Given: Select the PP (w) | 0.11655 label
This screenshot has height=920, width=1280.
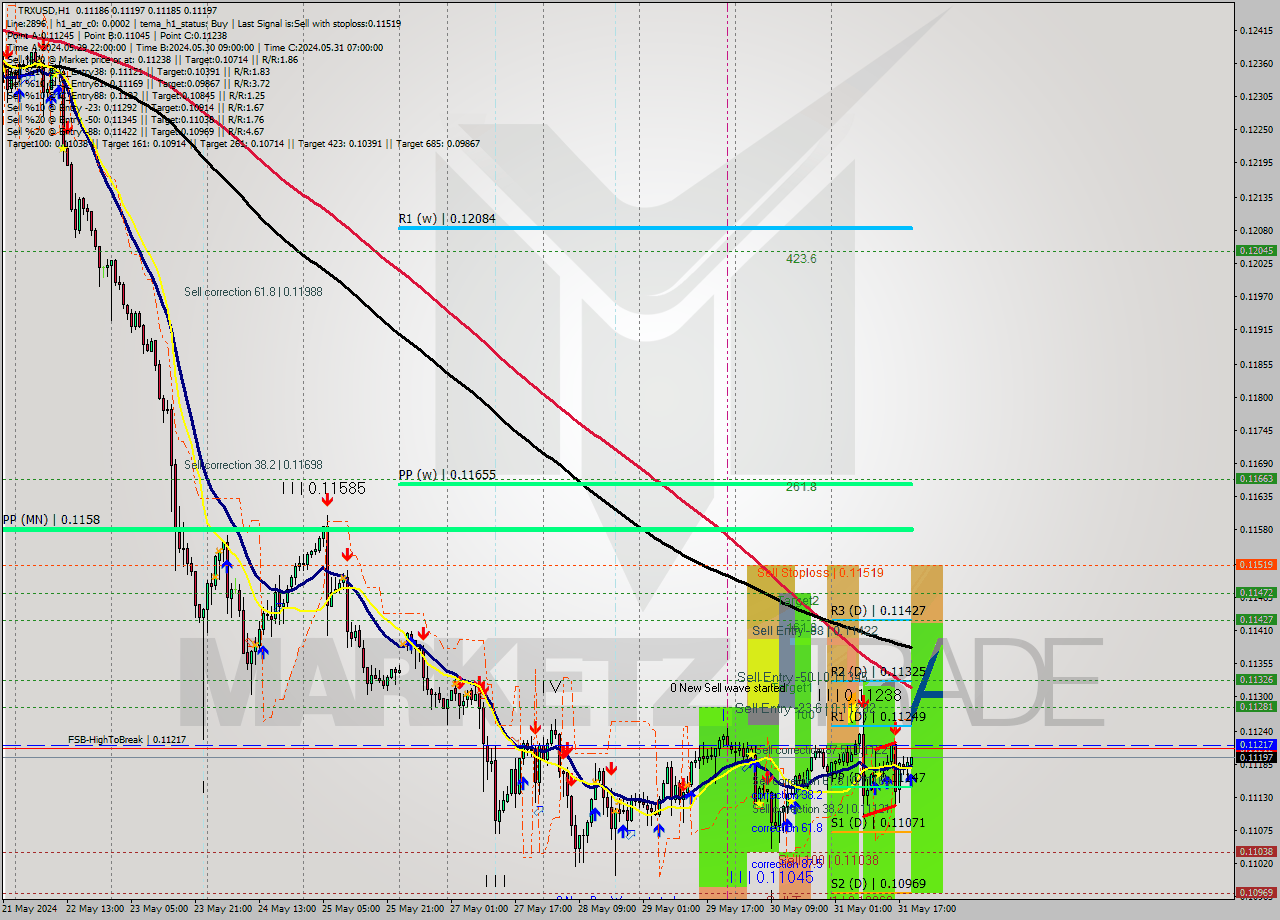Looking at the screenshot, I should pos(447,475).
